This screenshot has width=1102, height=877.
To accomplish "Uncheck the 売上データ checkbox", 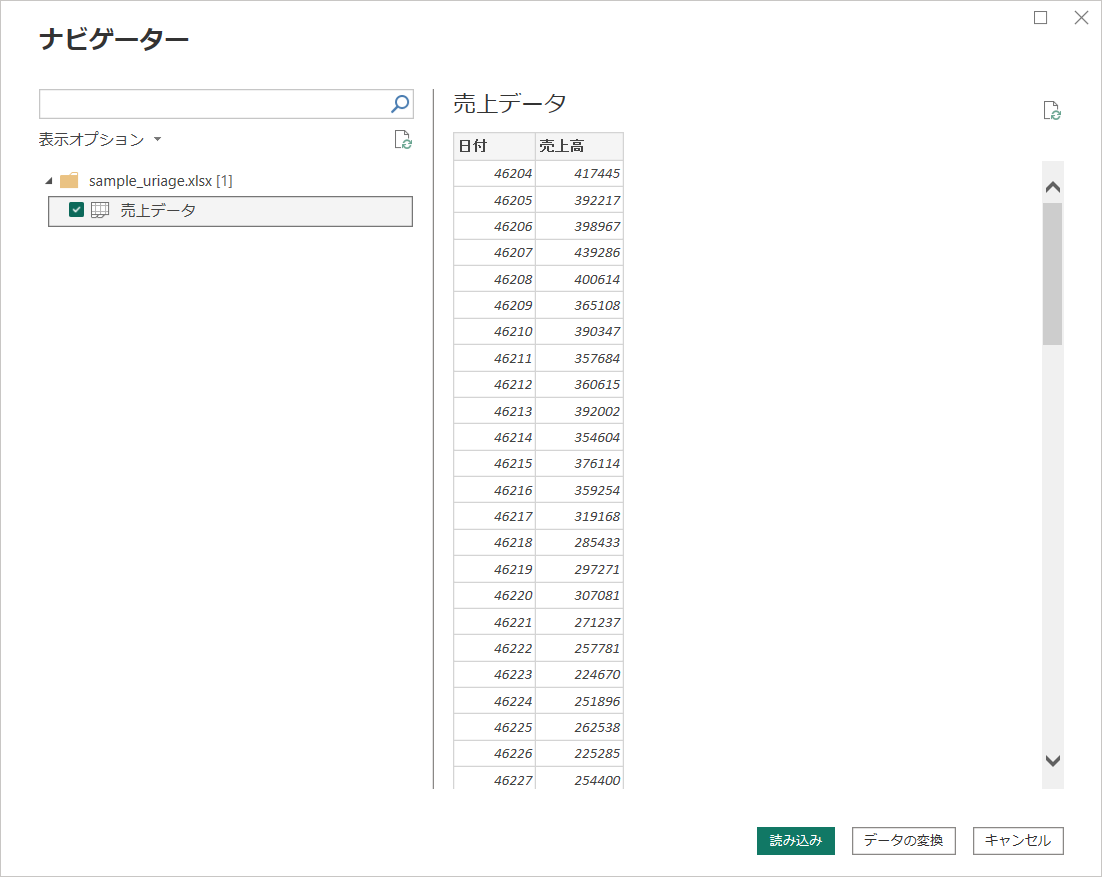I will (x=77, y=209).
